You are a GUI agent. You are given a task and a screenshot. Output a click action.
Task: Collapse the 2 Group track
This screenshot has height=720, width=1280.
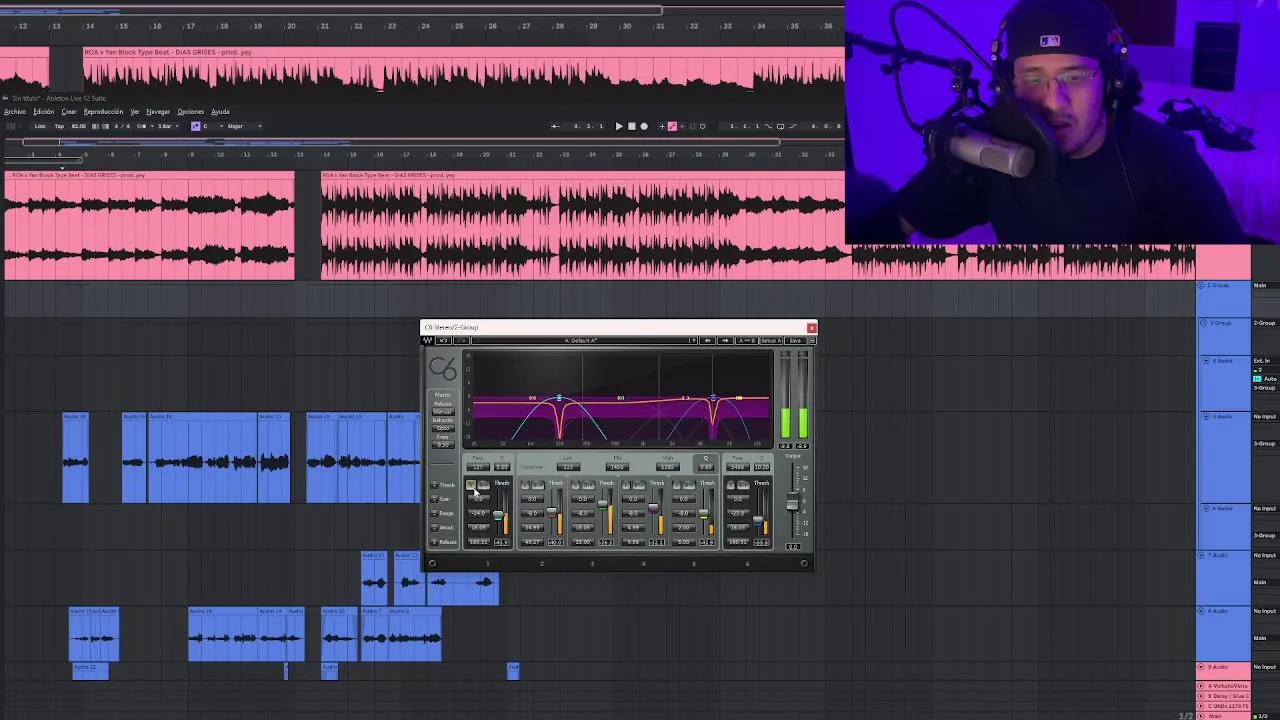pos(1201,286)
